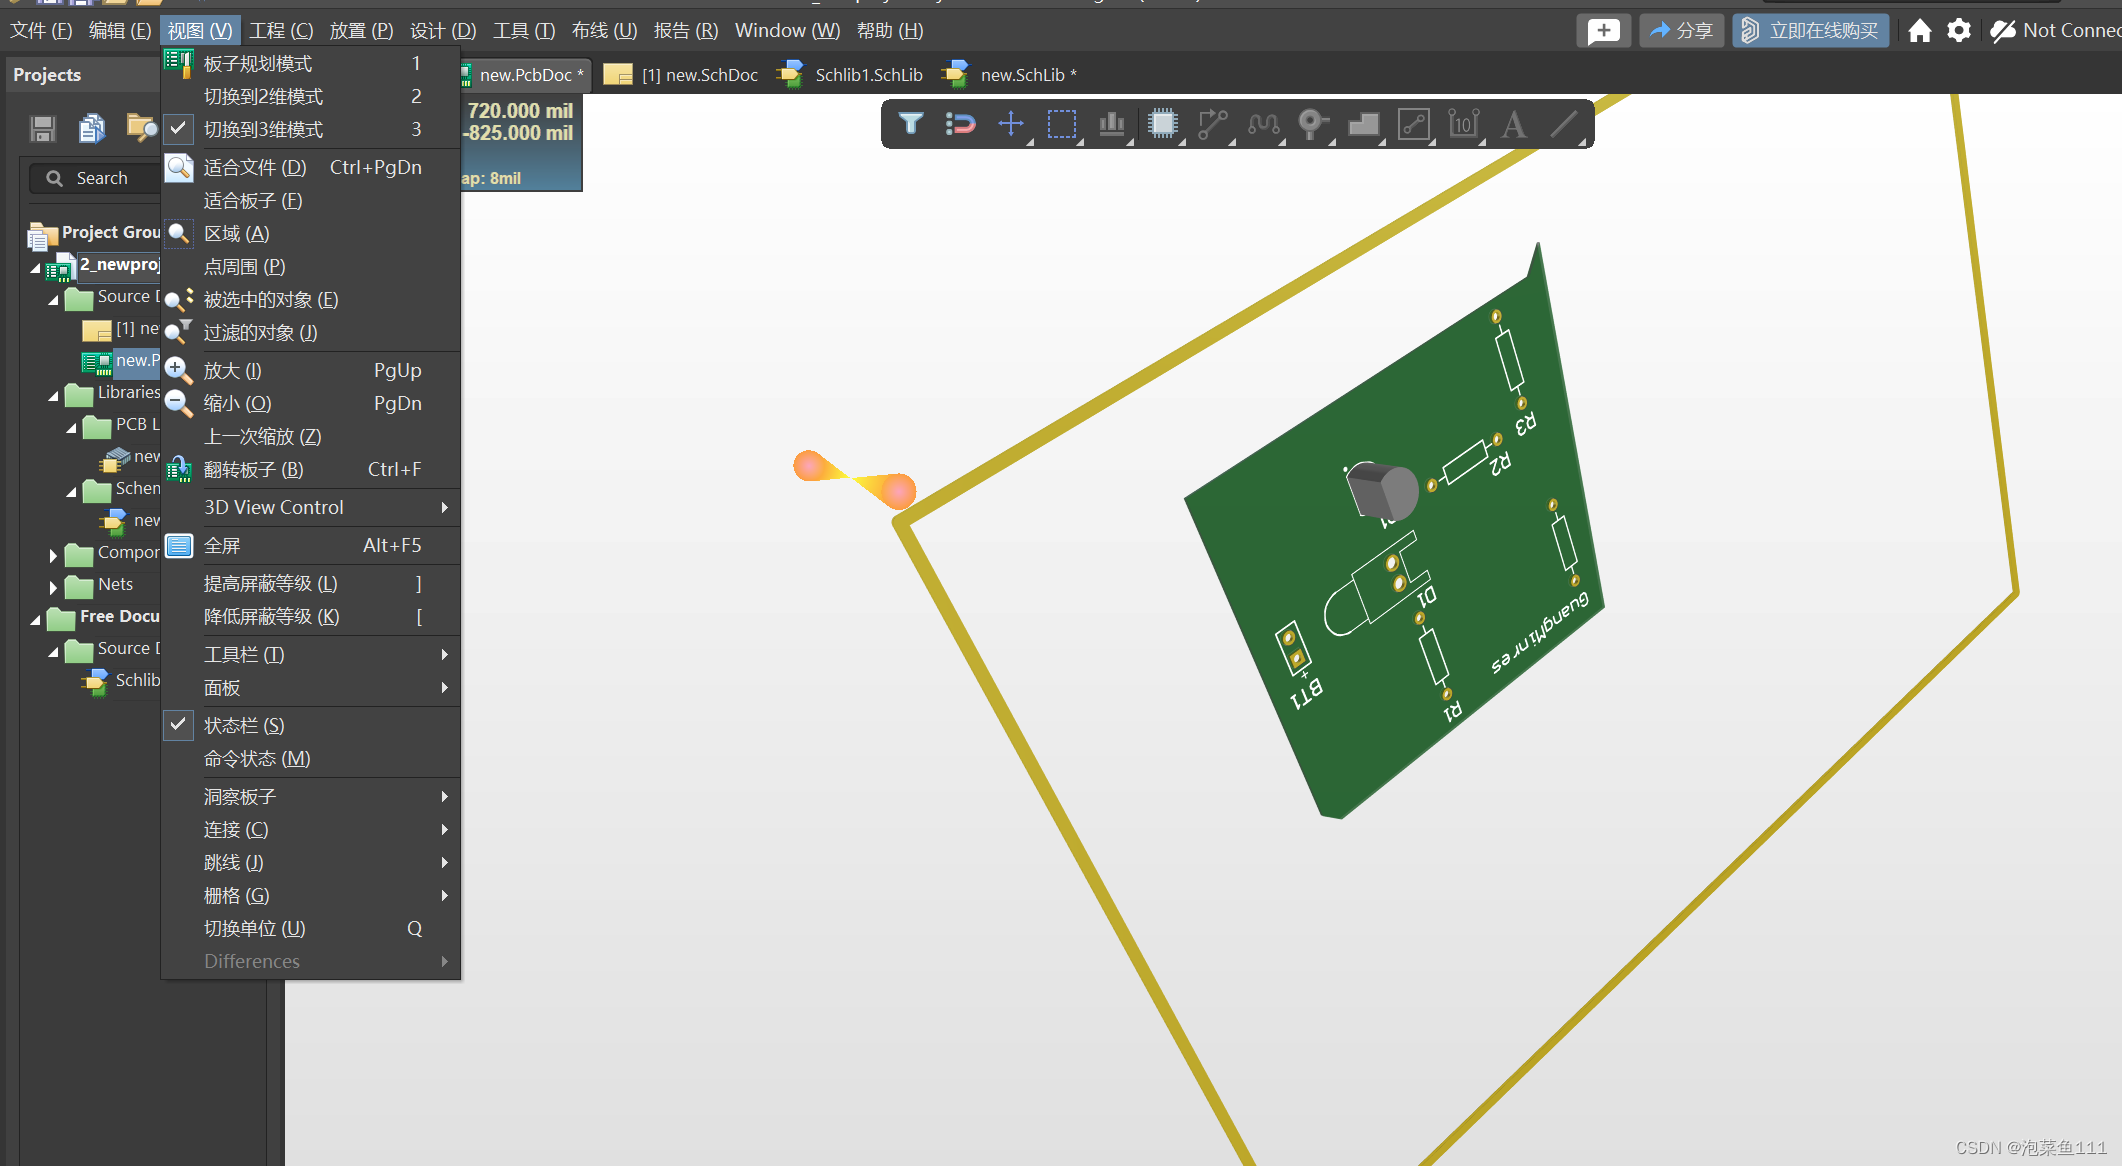Activate the snapping magnet toolbar icon

[x=960, y=124]
